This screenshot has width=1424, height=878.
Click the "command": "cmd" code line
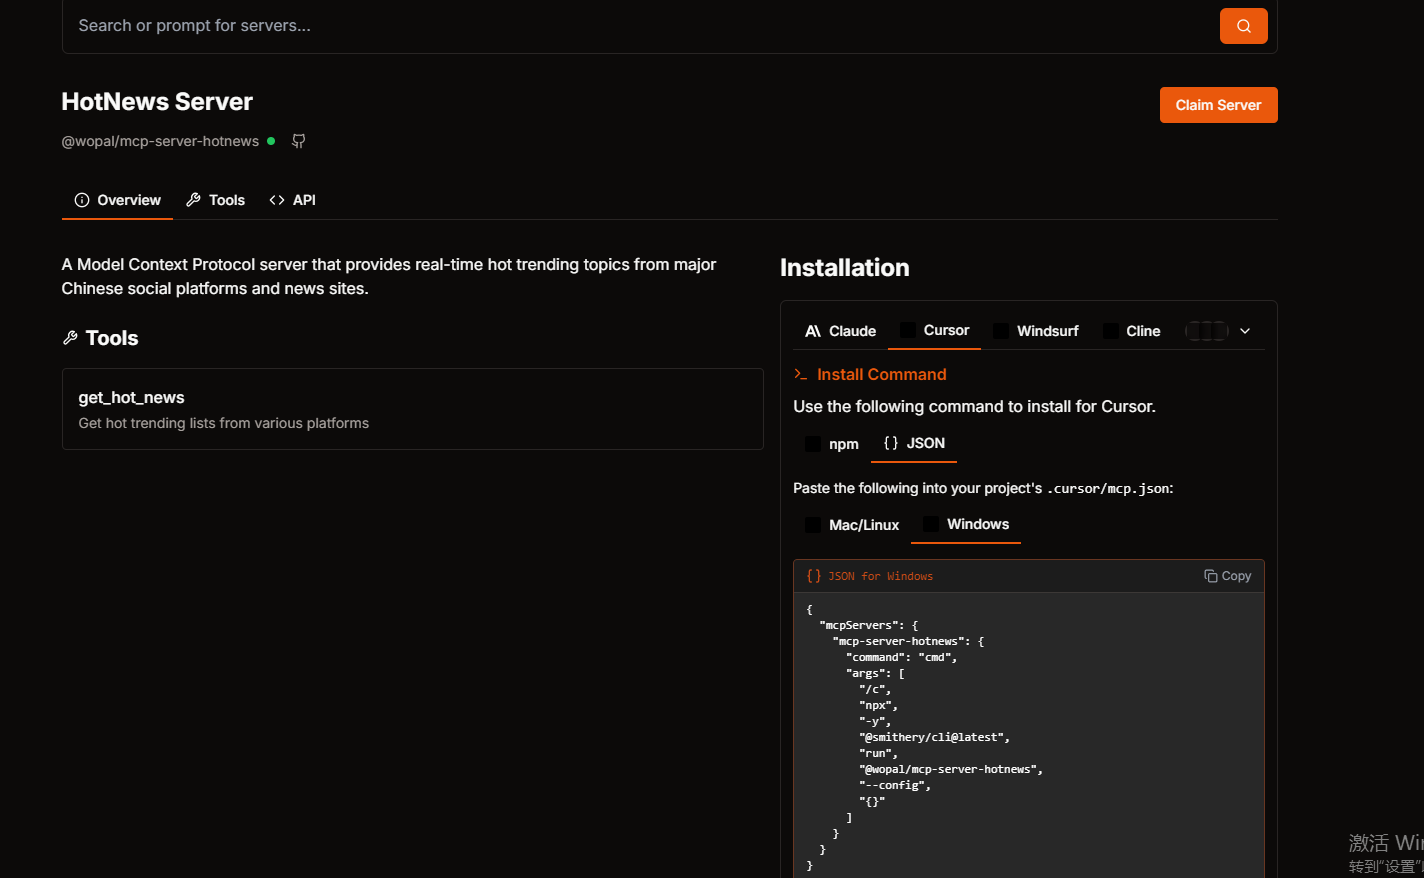point(901,657)
